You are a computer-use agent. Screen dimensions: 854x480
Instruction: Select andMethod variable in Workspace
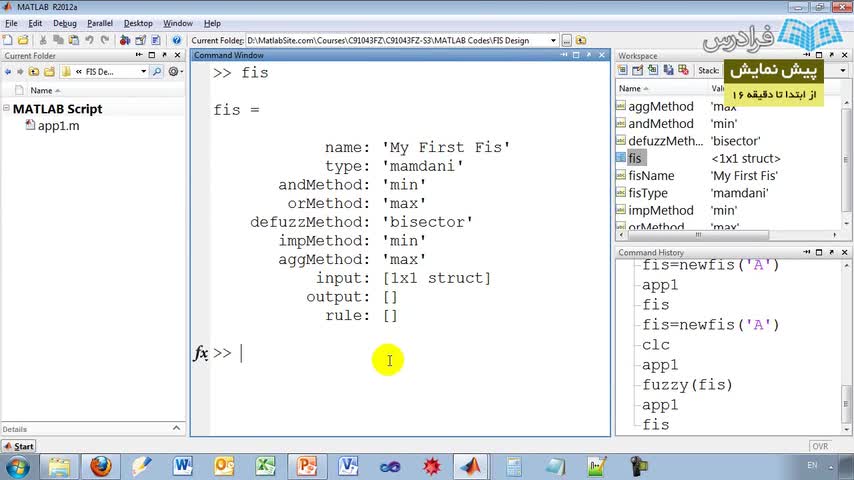[661, 124]
